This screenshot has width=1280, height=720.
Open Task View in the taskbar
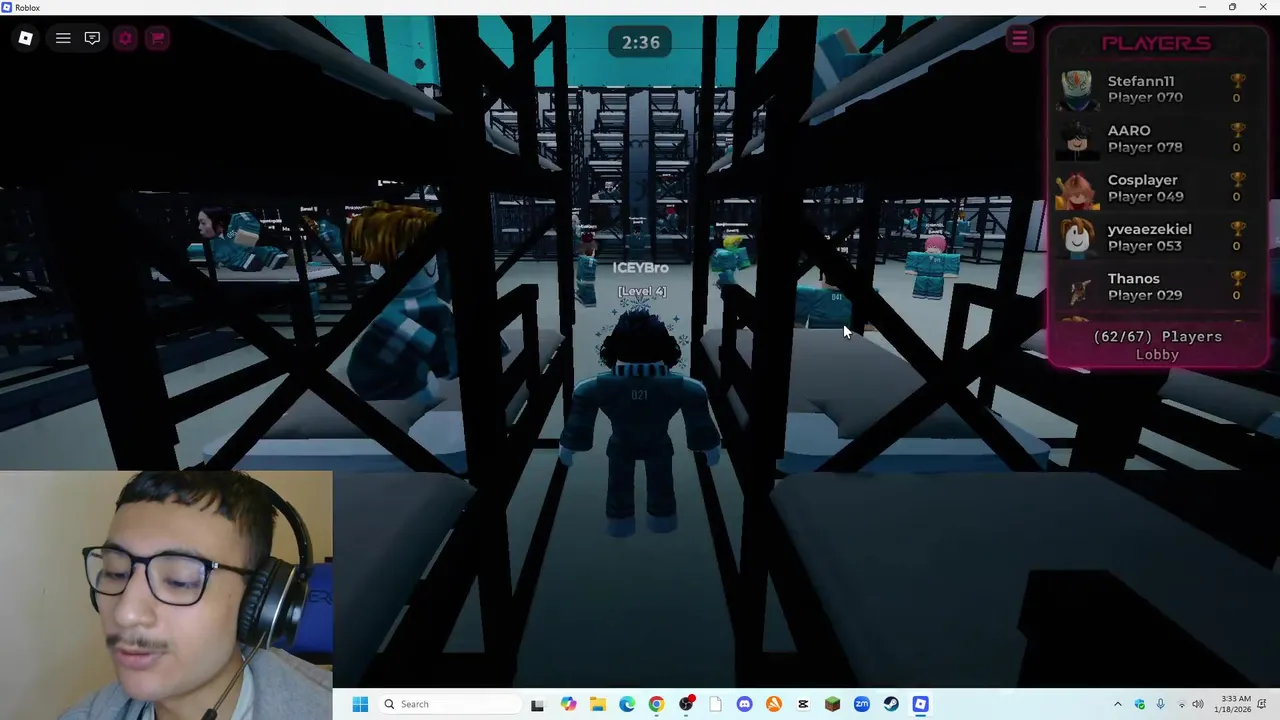[x=537, y=704]
